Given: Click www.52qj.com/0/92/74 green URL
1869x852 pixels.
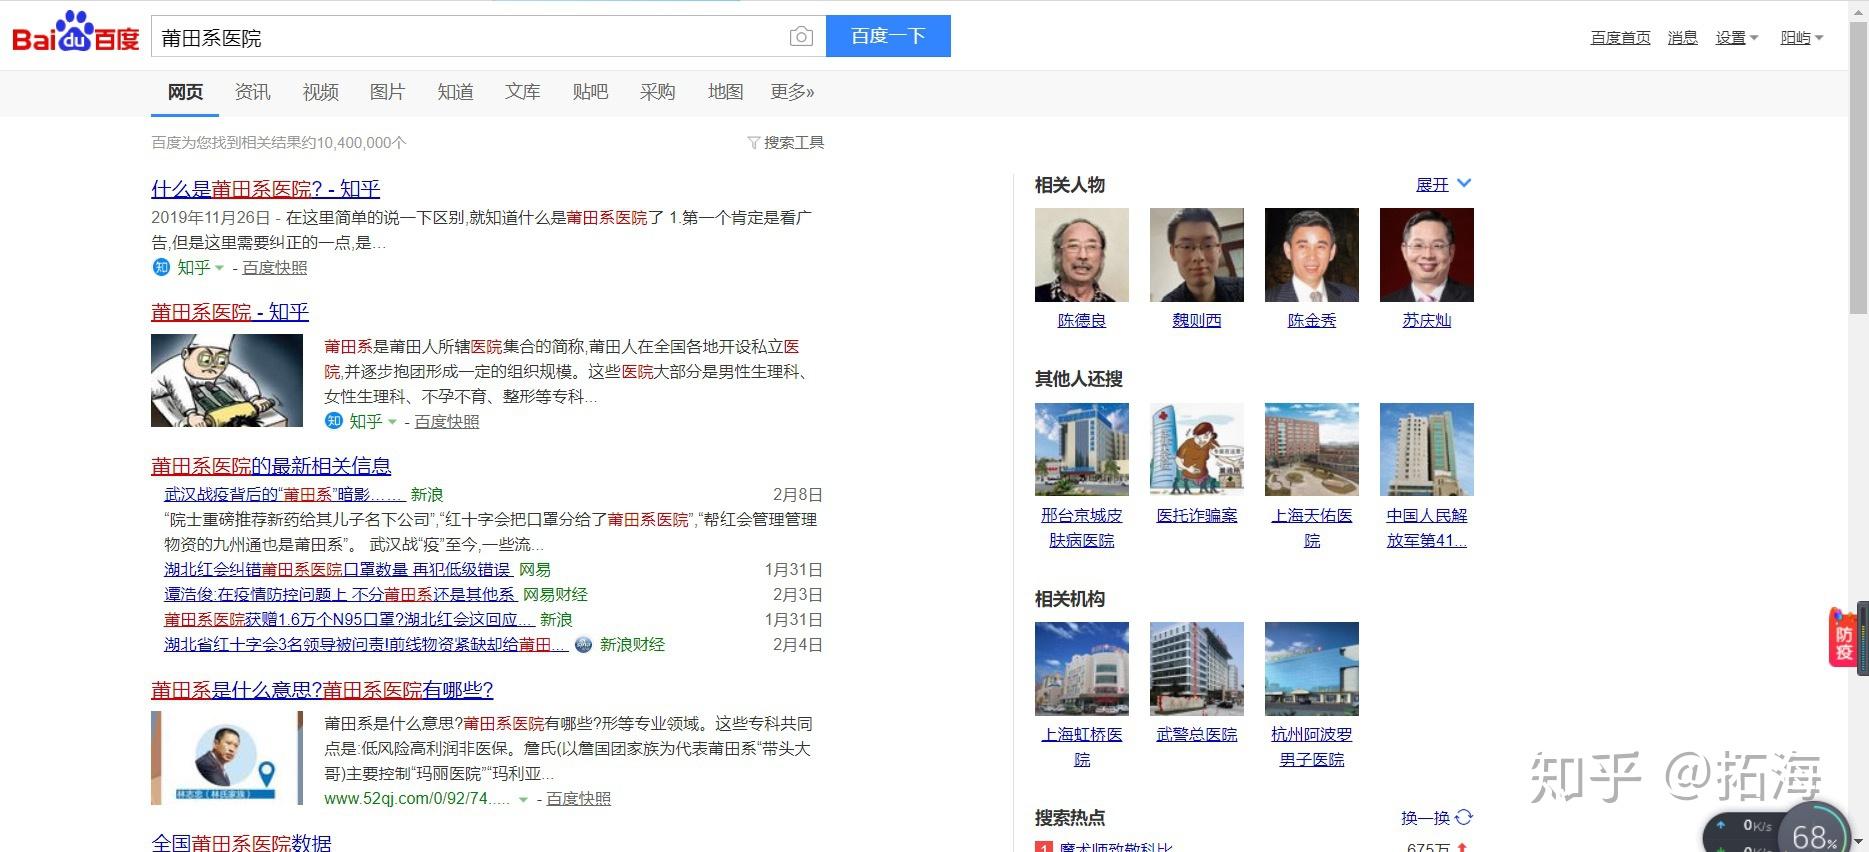Looking at the screenshot, I should (417, 799).
